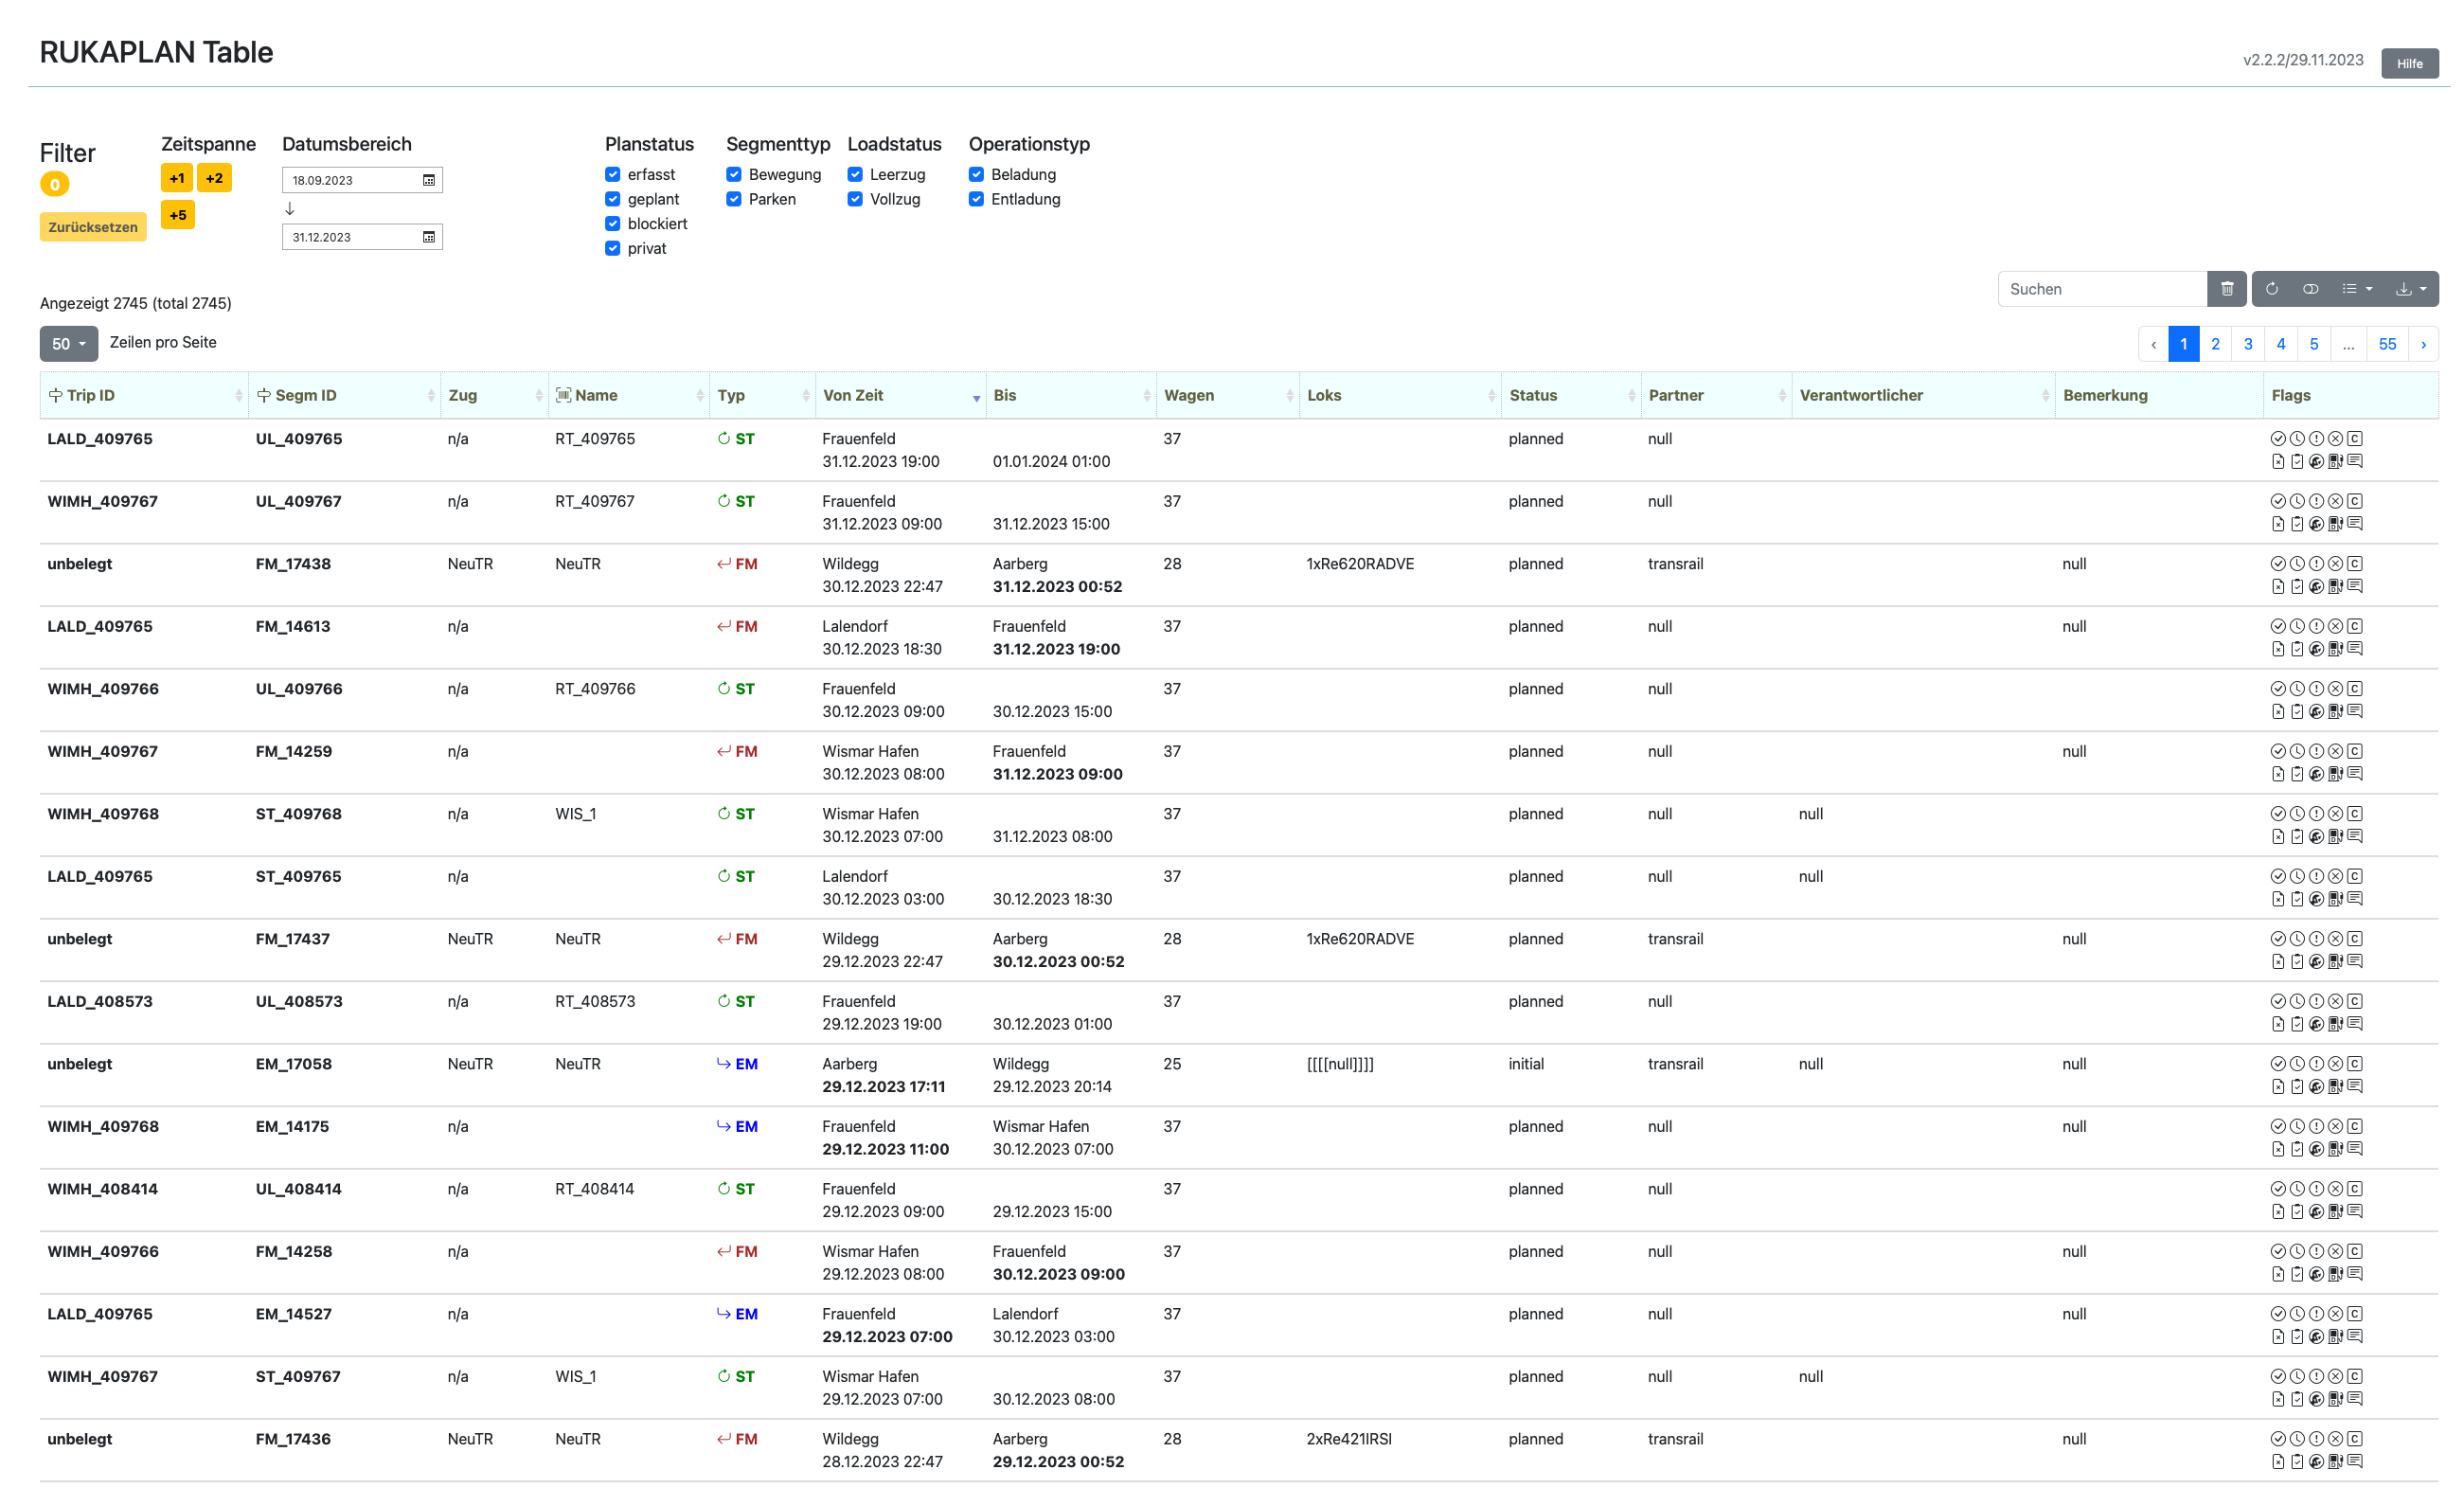Expand the columns list dropdown
This screenshot has height=1488, width=2464.
tap(2356, 289)
